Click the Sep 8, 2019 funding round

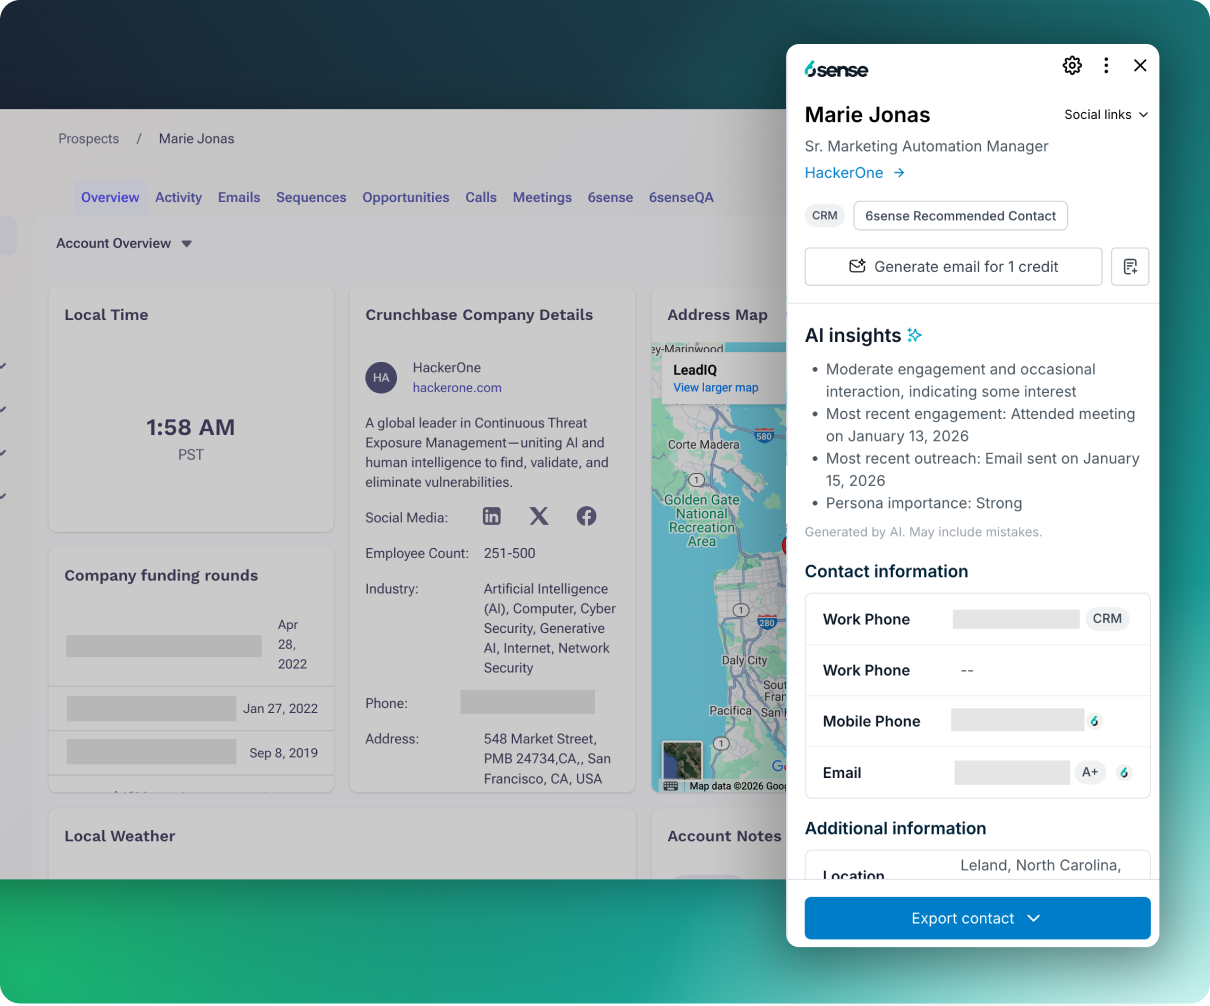coord(191,753)
